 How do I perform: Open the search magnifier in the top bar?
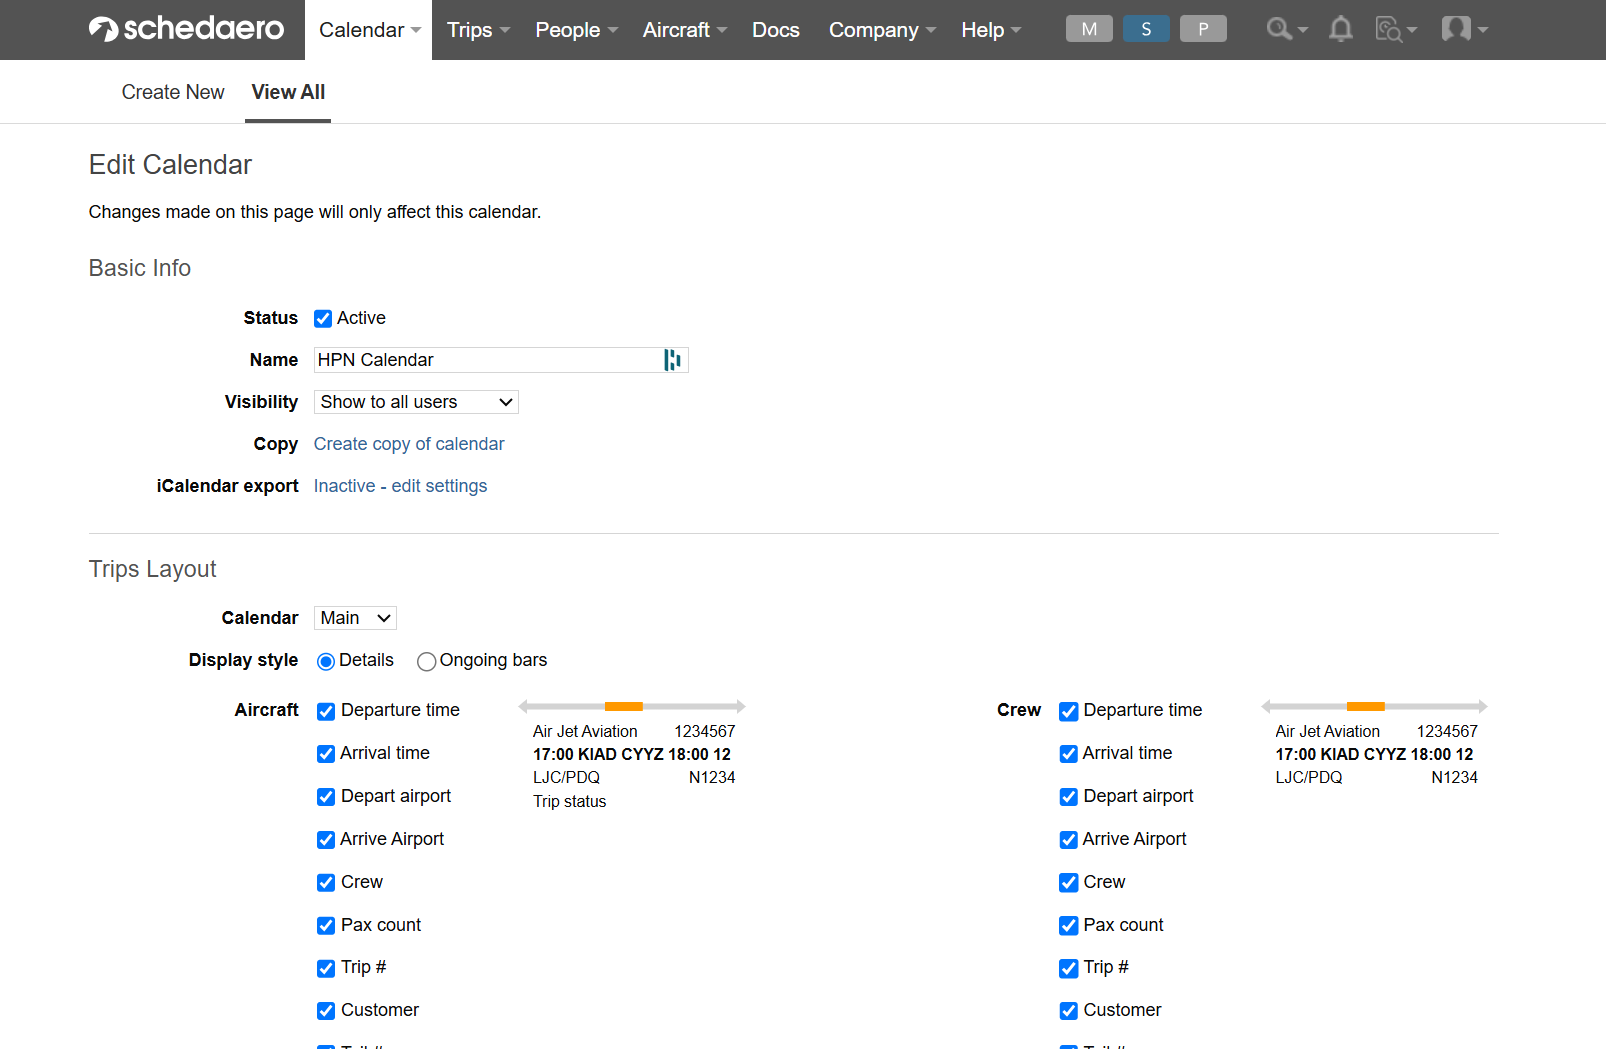coord(1280,29)
